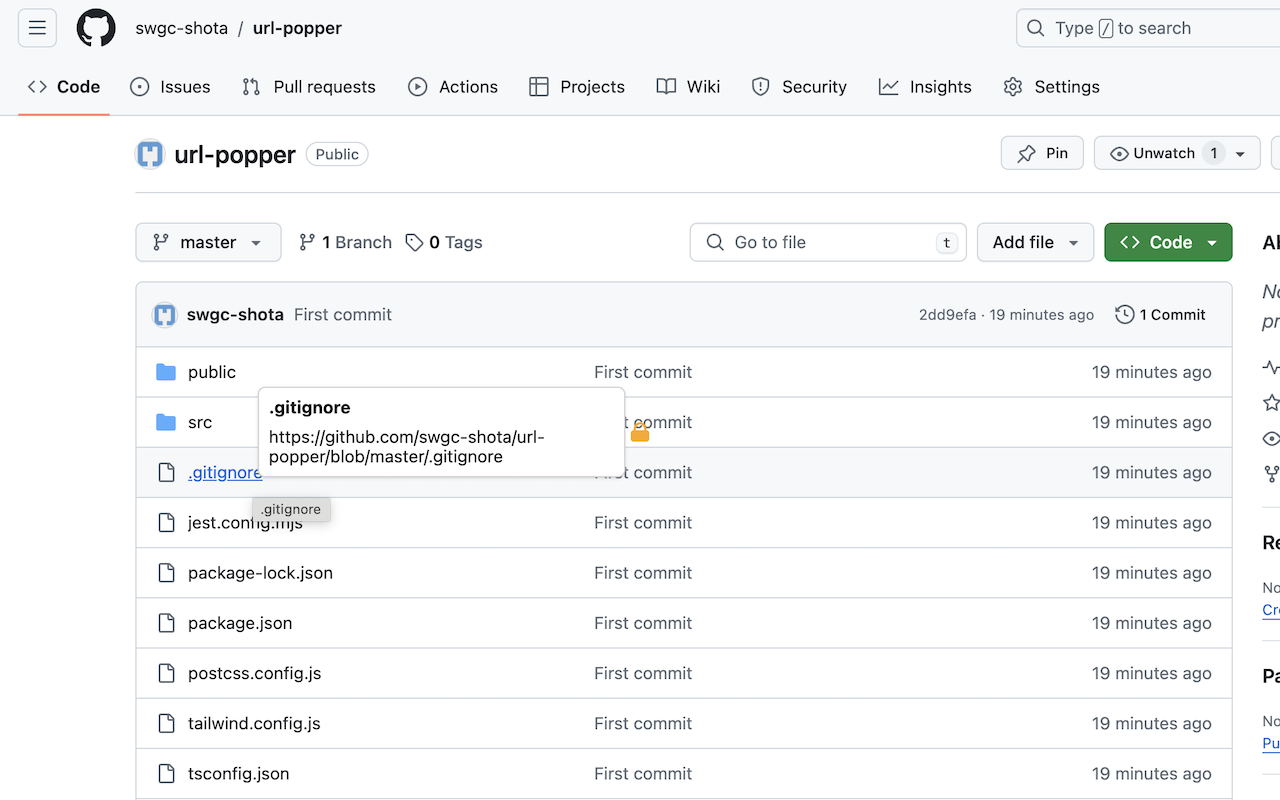Open the Projects tab
This screenshot has width=1280, height=800.
click(x=577, y=87)
